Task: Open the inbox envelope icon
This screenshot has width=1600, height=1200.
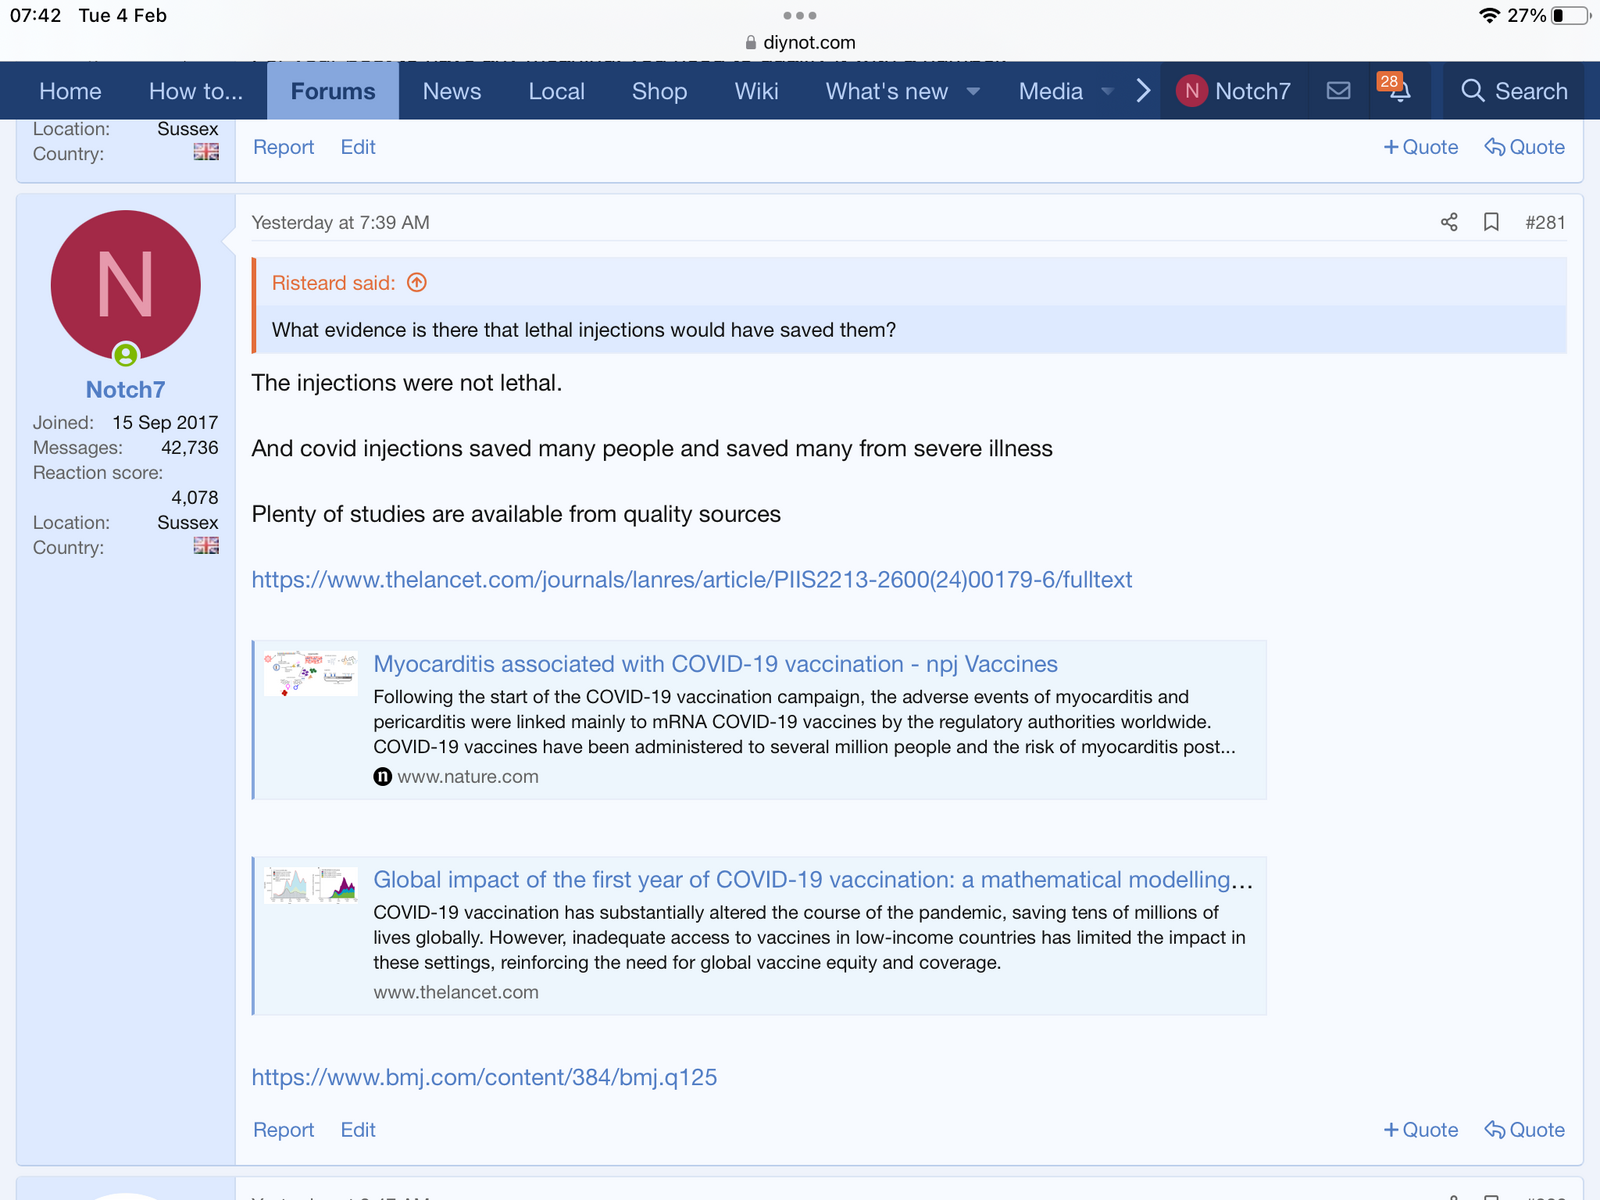Action: pos(1338,91)
